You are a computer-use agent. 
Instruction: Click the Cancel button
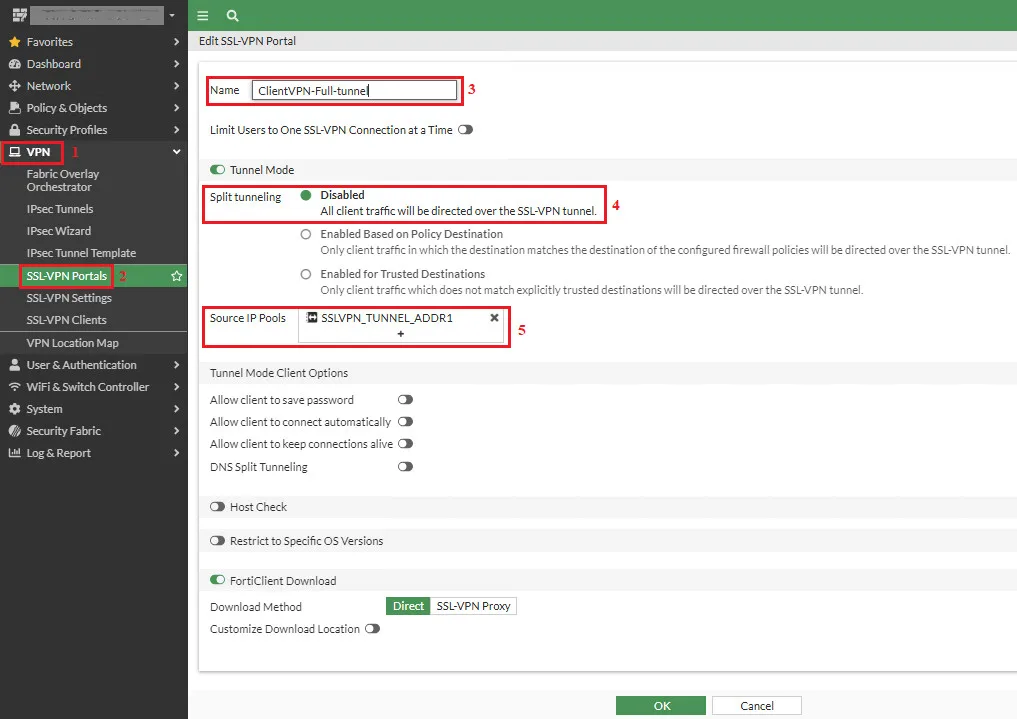click(756, 706)
